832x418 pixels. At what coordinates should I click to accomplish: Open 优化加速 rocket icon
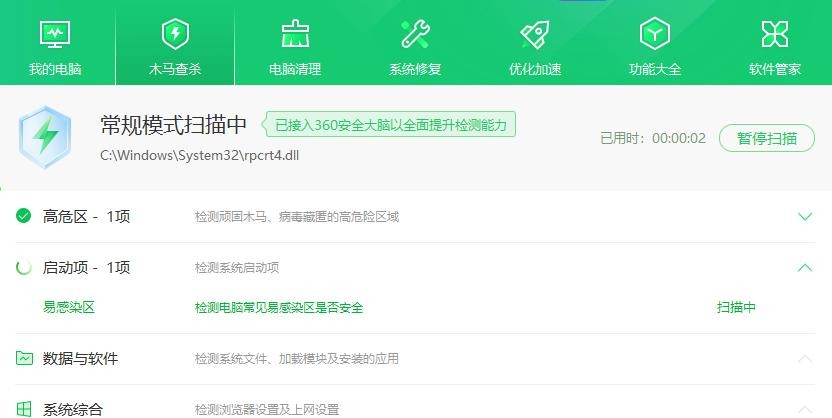(535, 34)
